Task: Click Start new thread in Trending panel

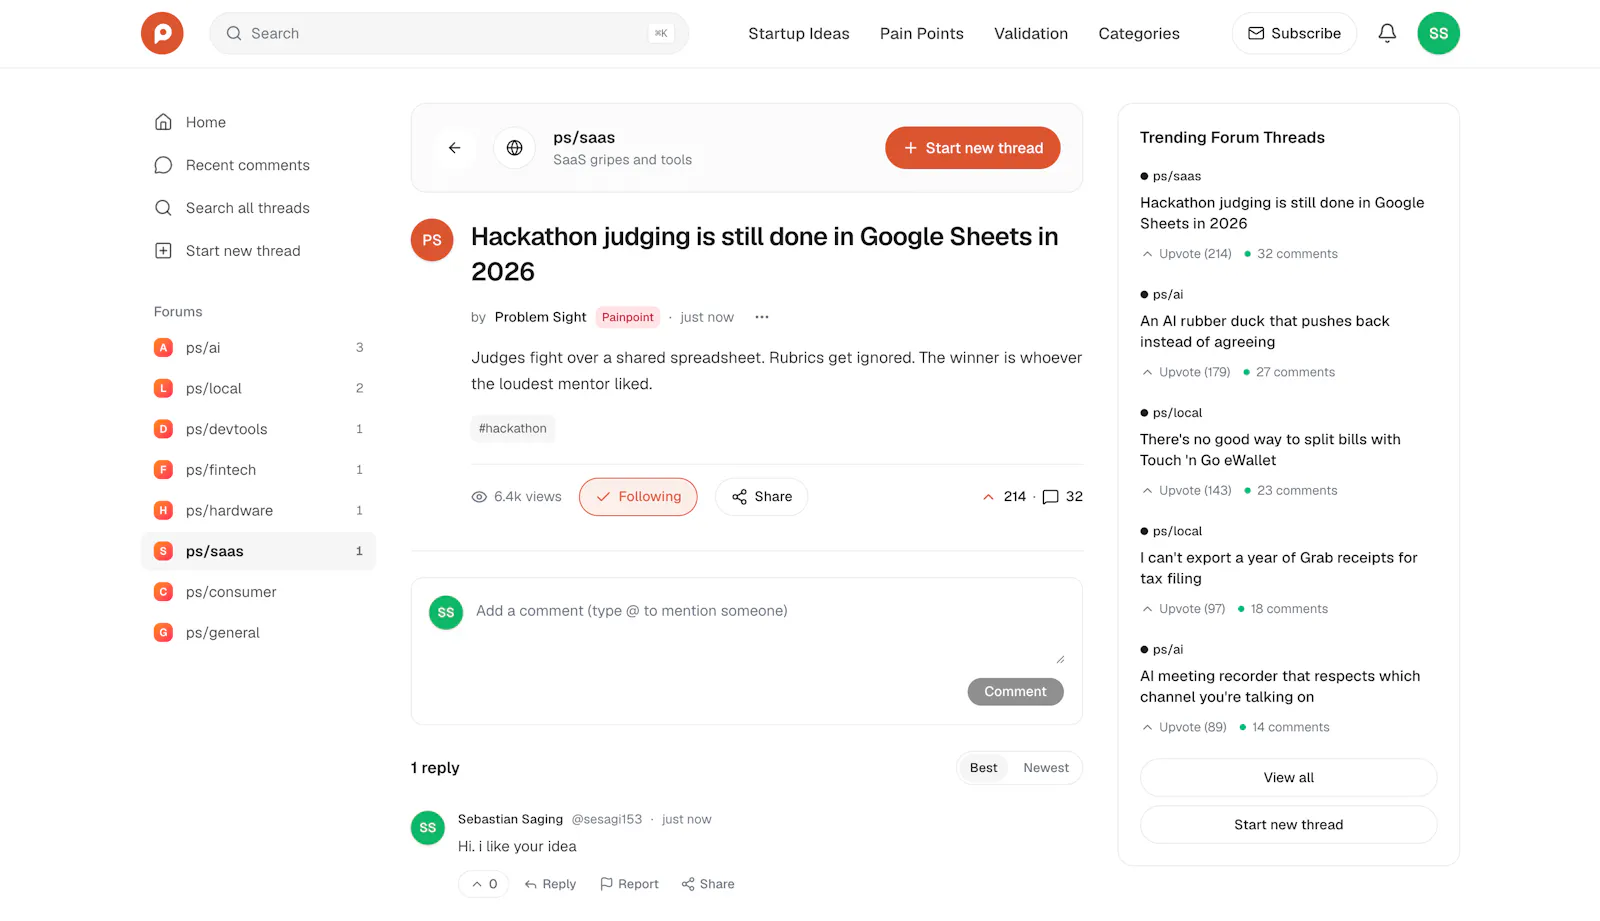Action: pyautogui.click(x=1288, y=825)
